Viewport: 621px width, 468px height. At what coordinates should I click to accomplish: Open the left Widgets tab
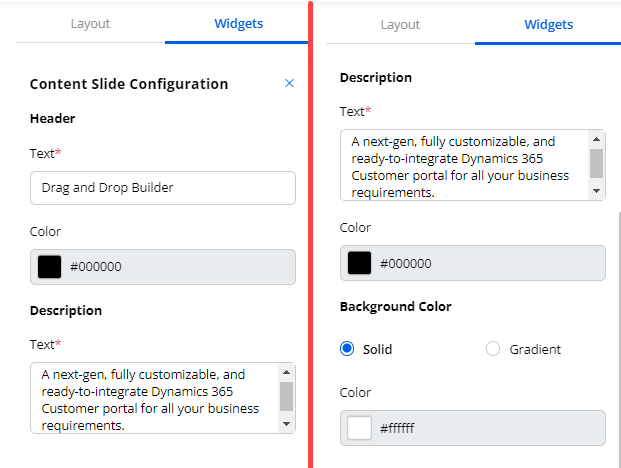pos(239,24)
